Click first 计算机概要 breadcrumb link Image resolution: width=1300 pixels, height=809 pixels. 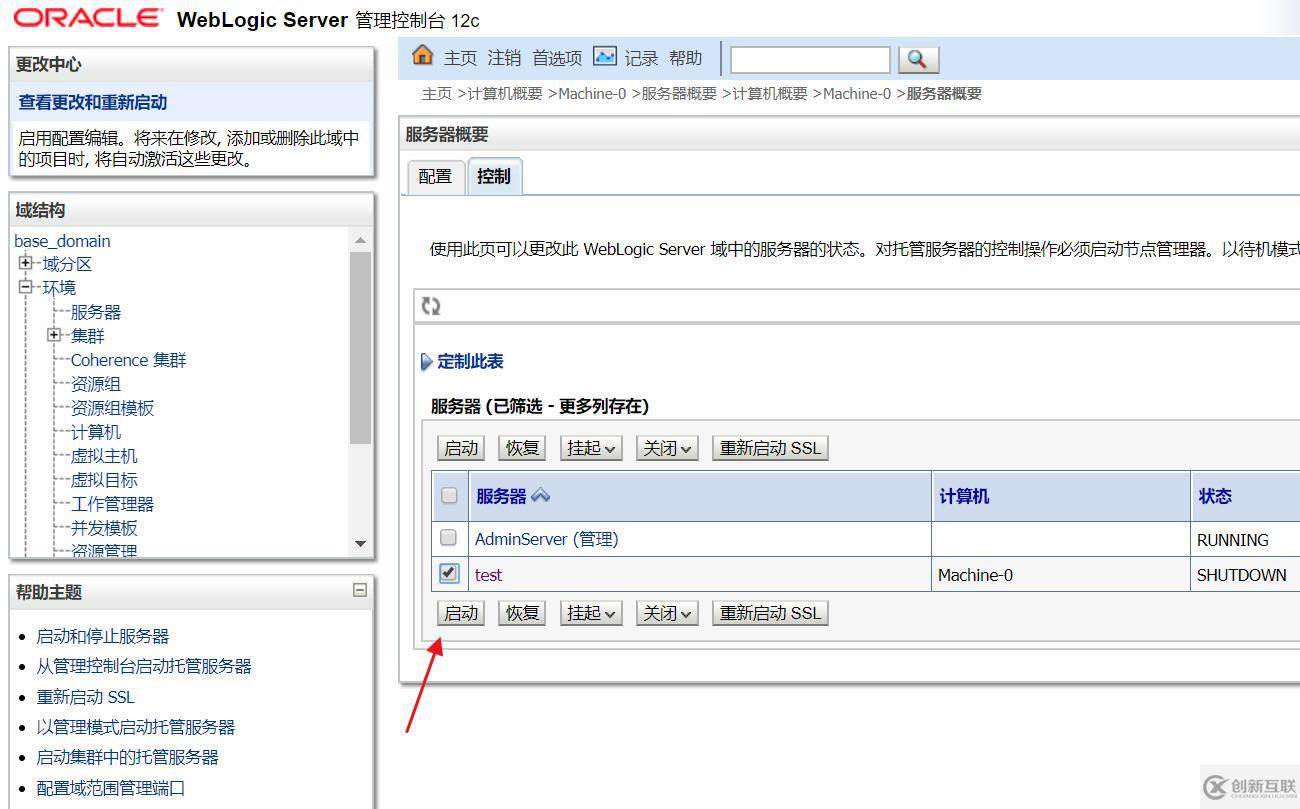click(x=505, y=94)
